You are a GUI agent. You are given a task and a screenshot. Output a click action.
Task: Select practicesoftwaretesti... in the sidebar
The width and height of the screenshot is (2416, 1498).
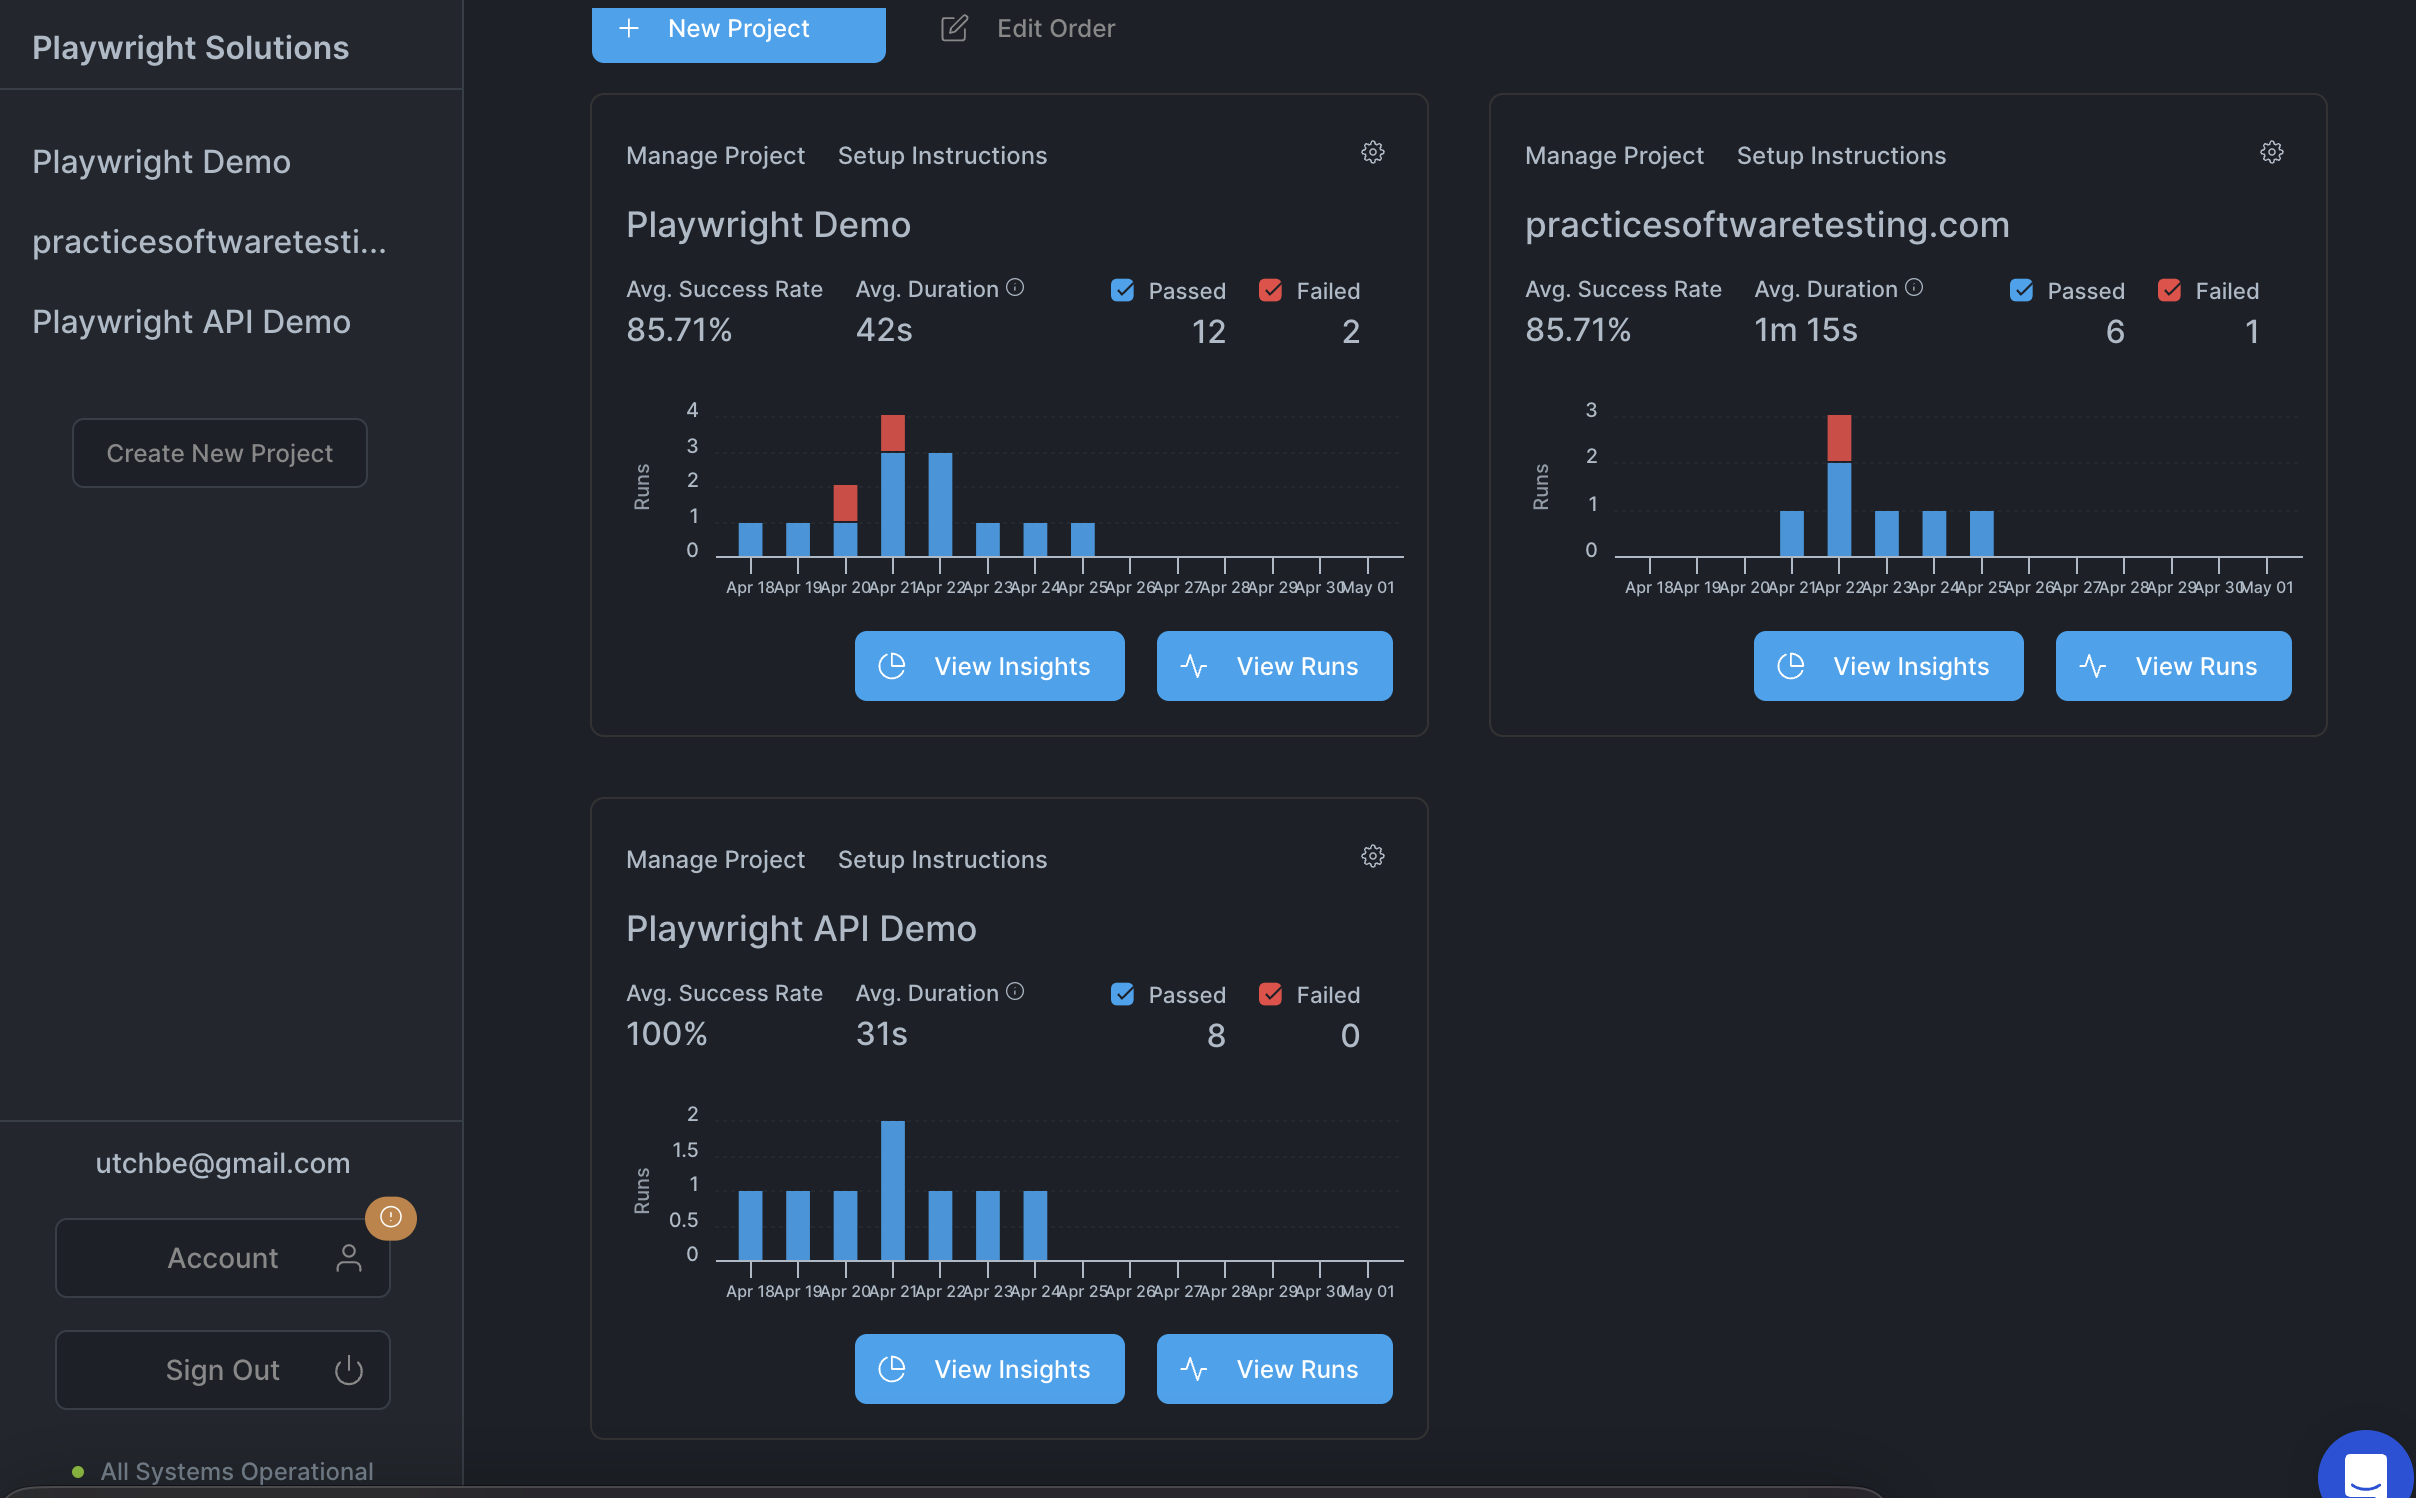210,240
